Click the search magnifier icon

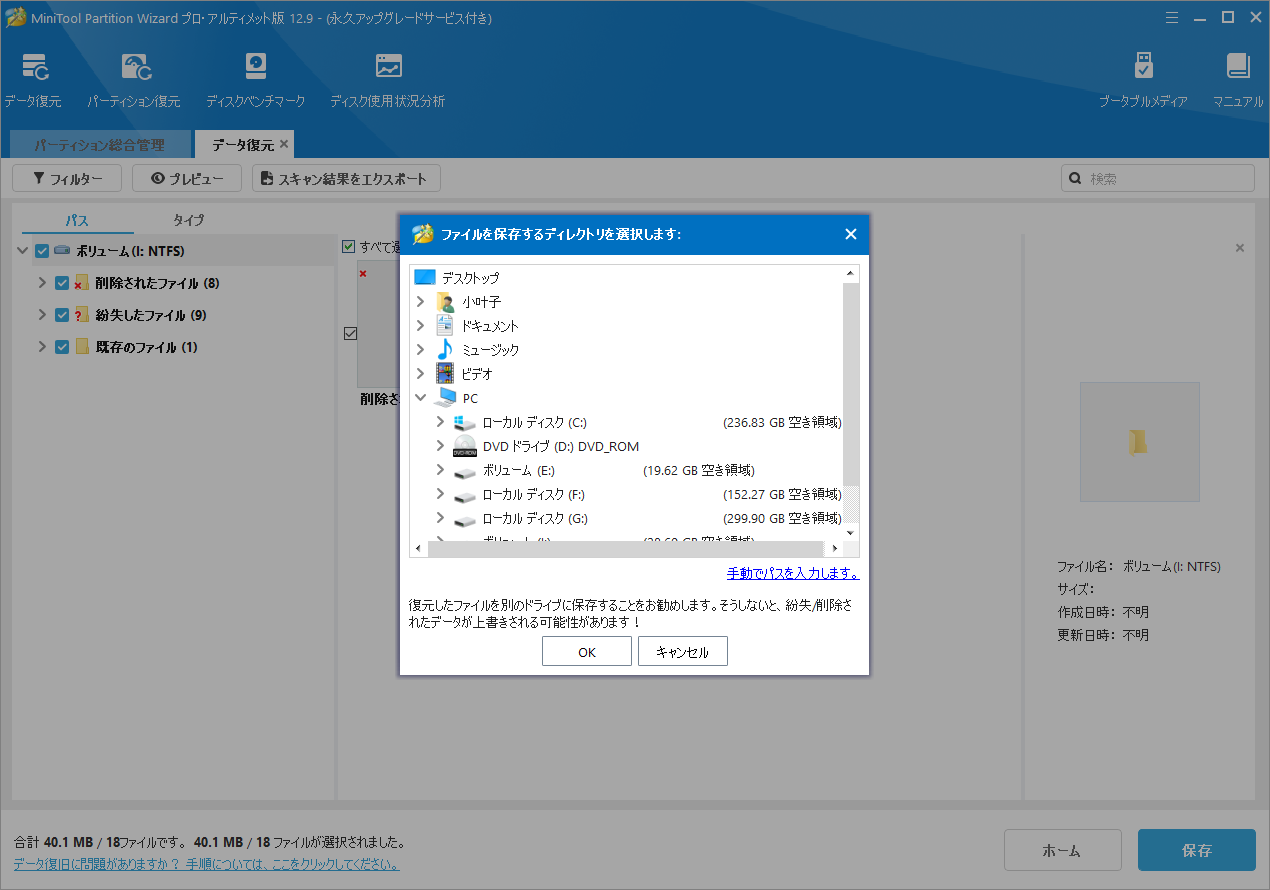pyautogui.click(x=1076, y=179)
